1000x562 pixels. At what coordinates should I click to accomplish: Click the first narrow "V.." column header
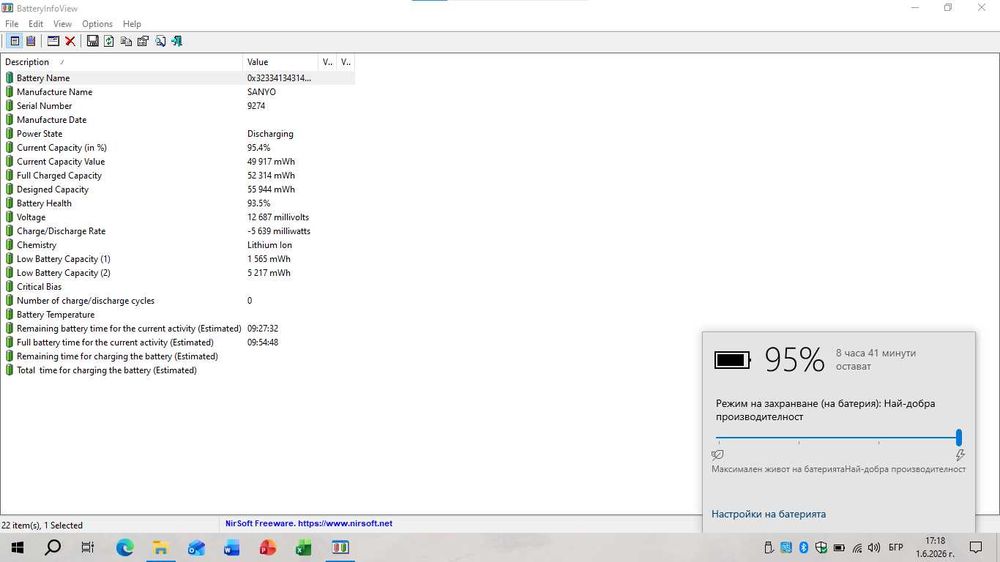point(327,62)
